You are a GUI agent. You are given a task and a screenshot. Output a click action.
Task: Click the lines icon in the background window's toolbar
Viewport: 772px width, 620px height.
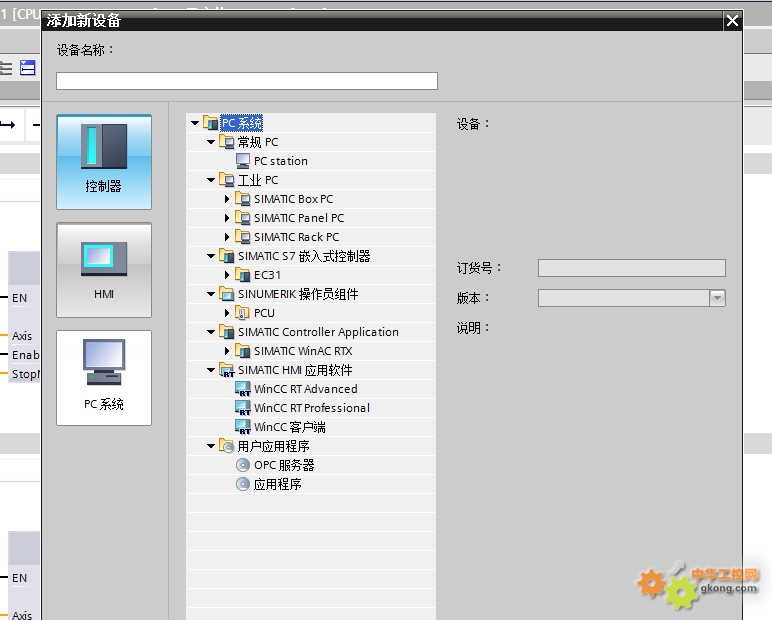pos(6,68)
